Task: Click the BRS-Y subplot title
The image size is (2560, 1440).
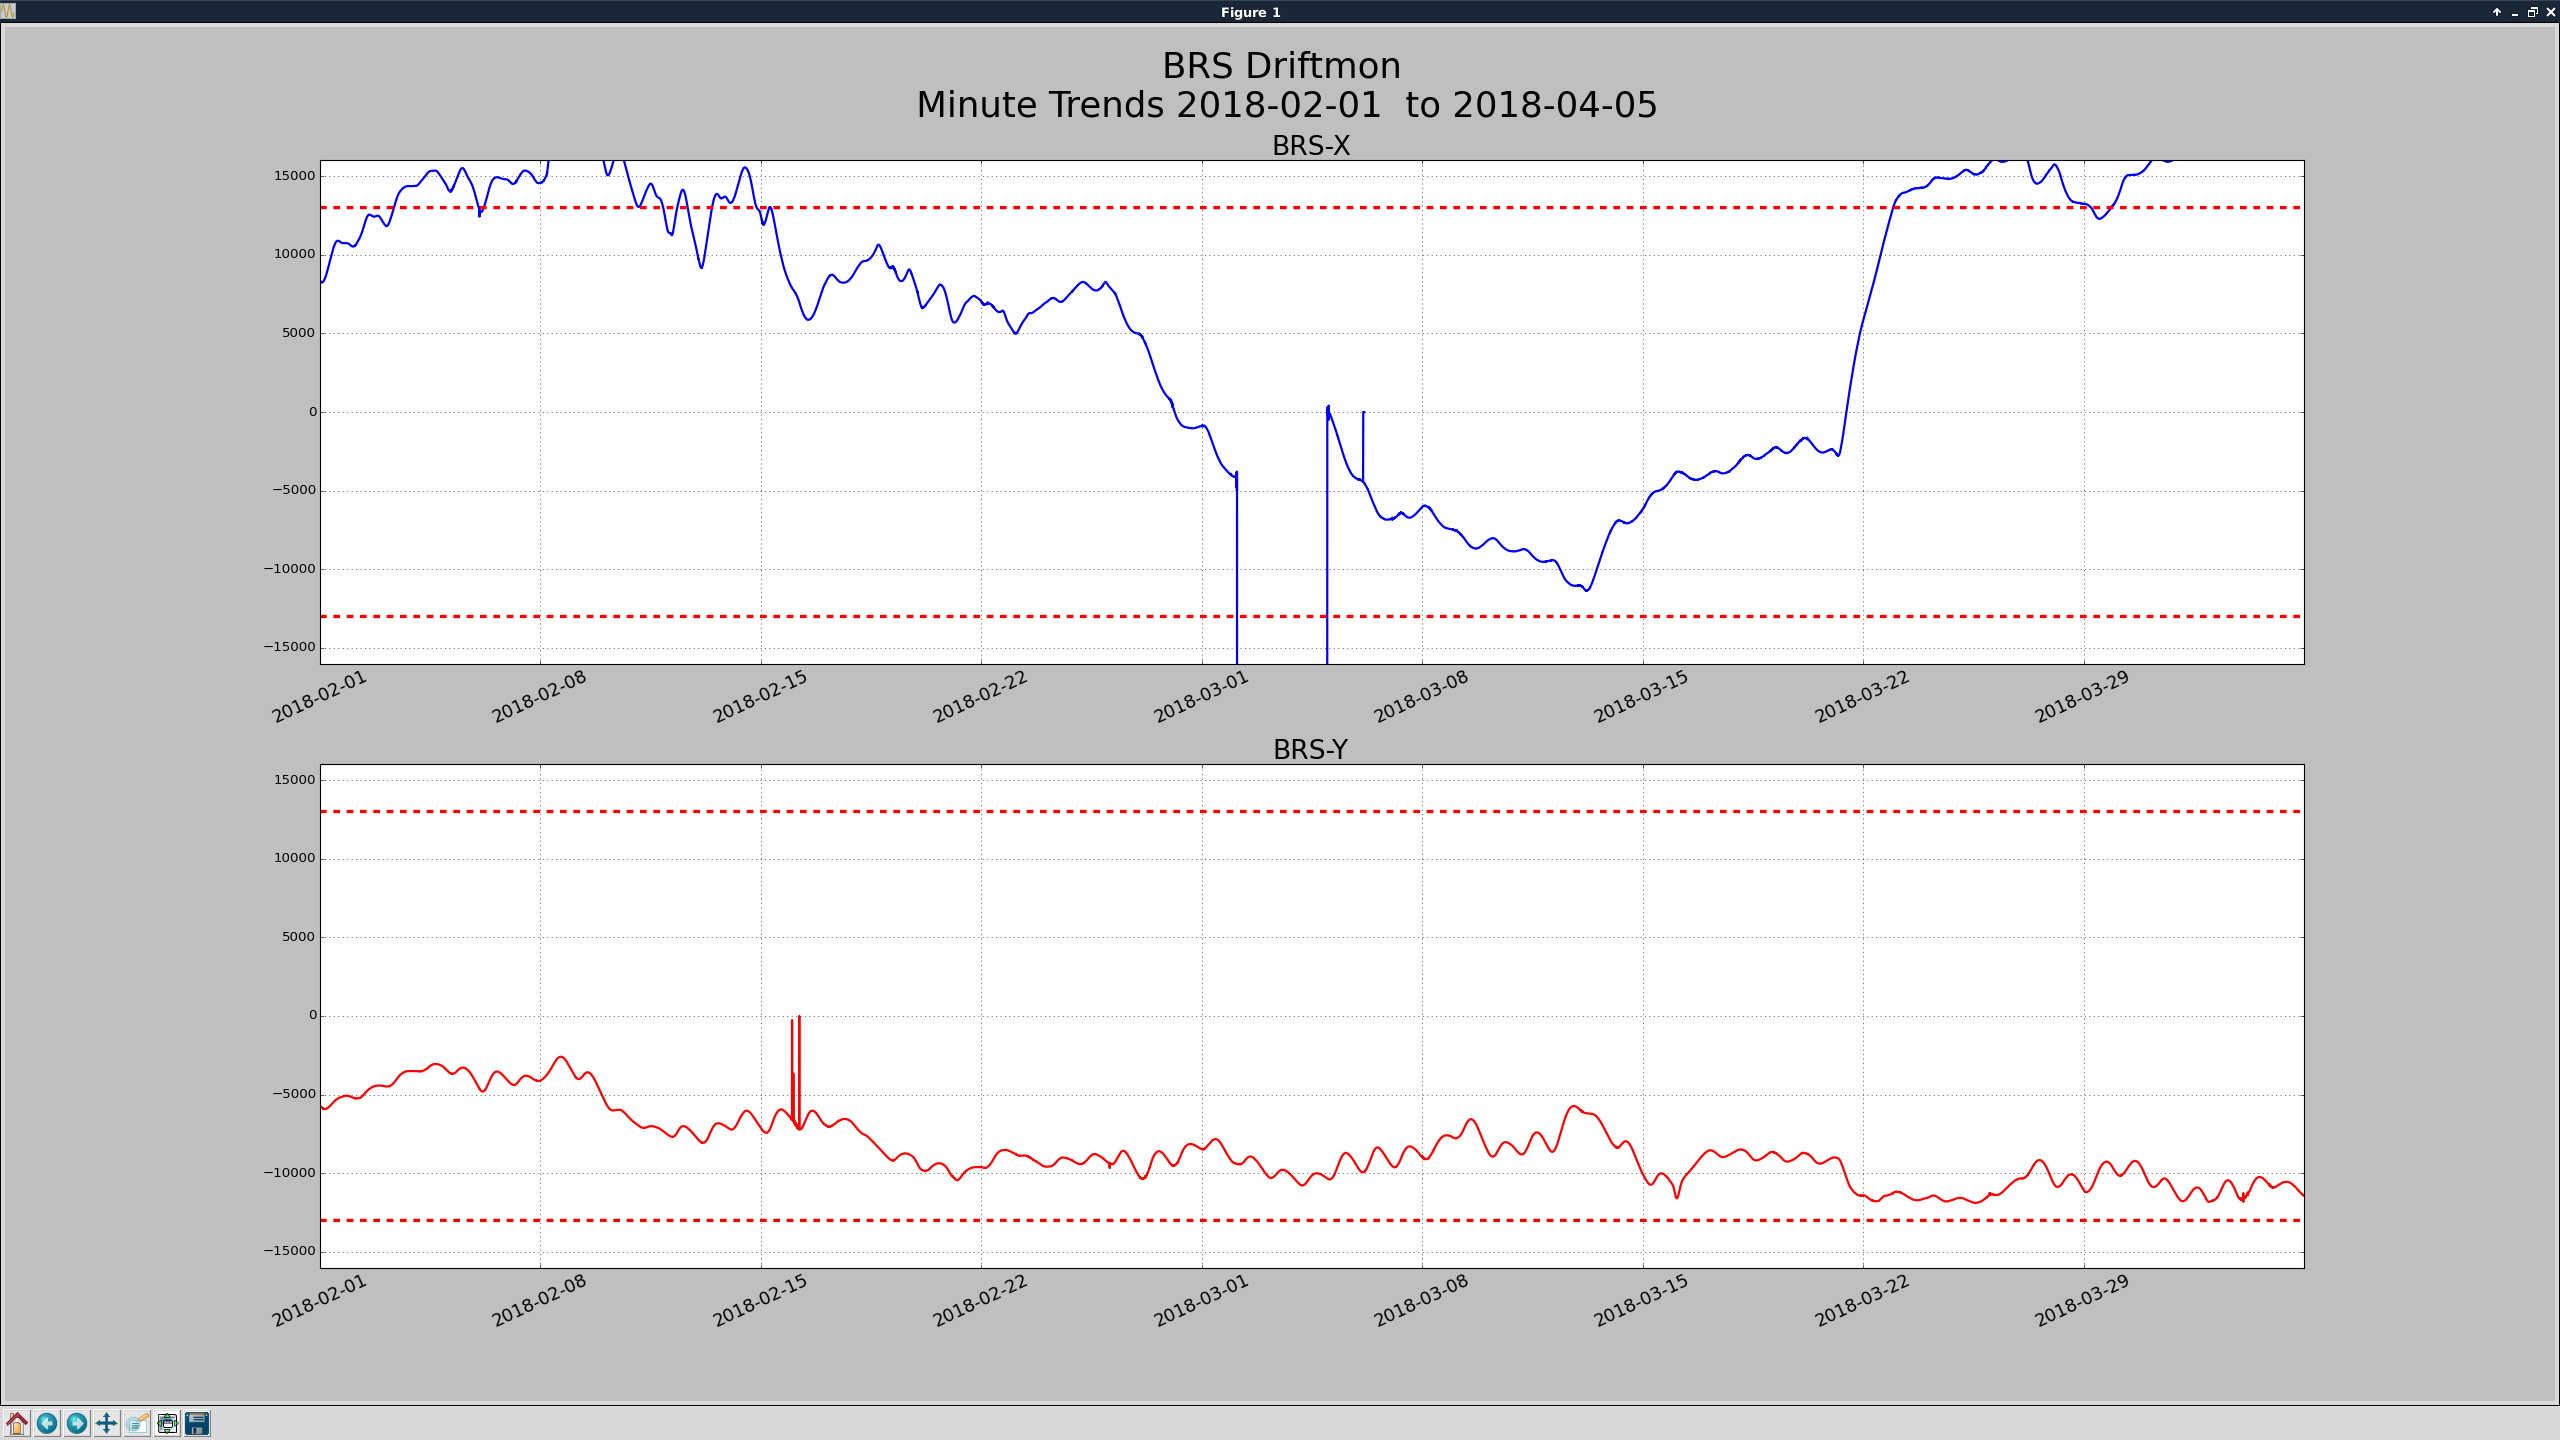Action: click(x=1310, y=750)
